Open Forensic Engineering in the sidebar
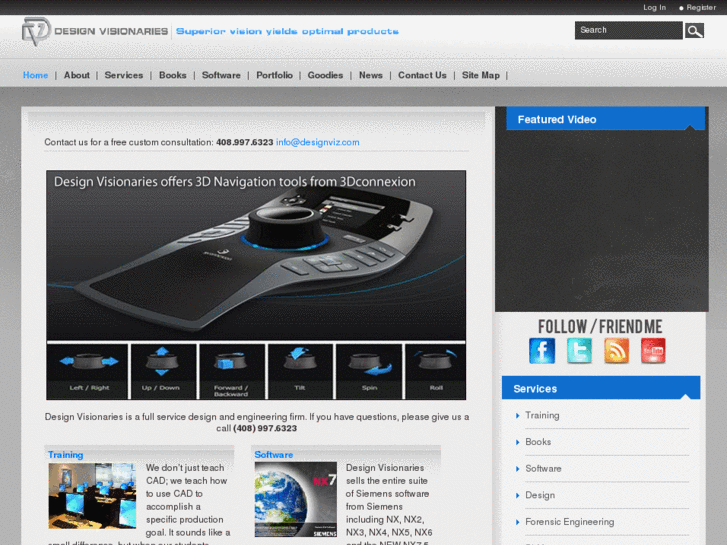Screen dimensions: 727x545 (569, 522)
